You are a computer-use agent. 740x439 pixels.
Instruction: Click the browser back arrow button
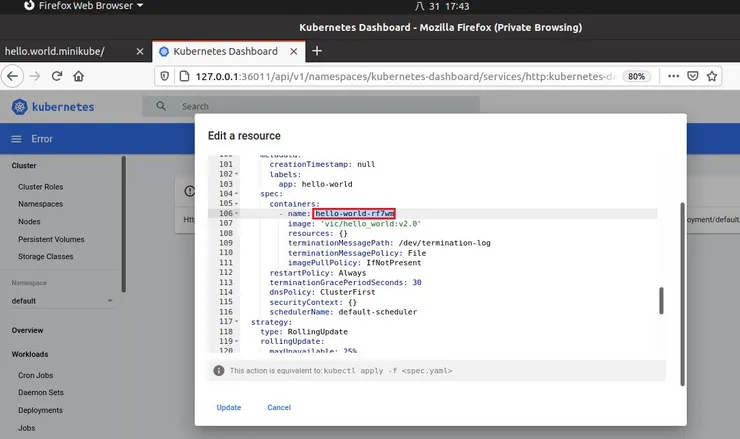point(13,76)
